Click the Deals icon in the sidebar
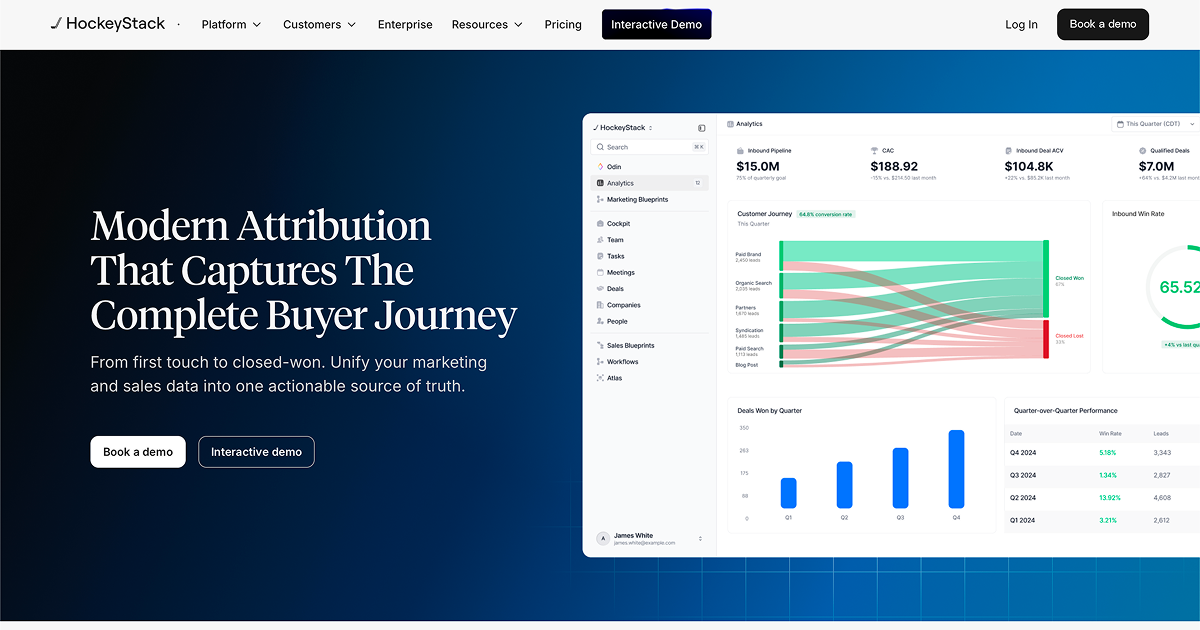 coord(600,289)
